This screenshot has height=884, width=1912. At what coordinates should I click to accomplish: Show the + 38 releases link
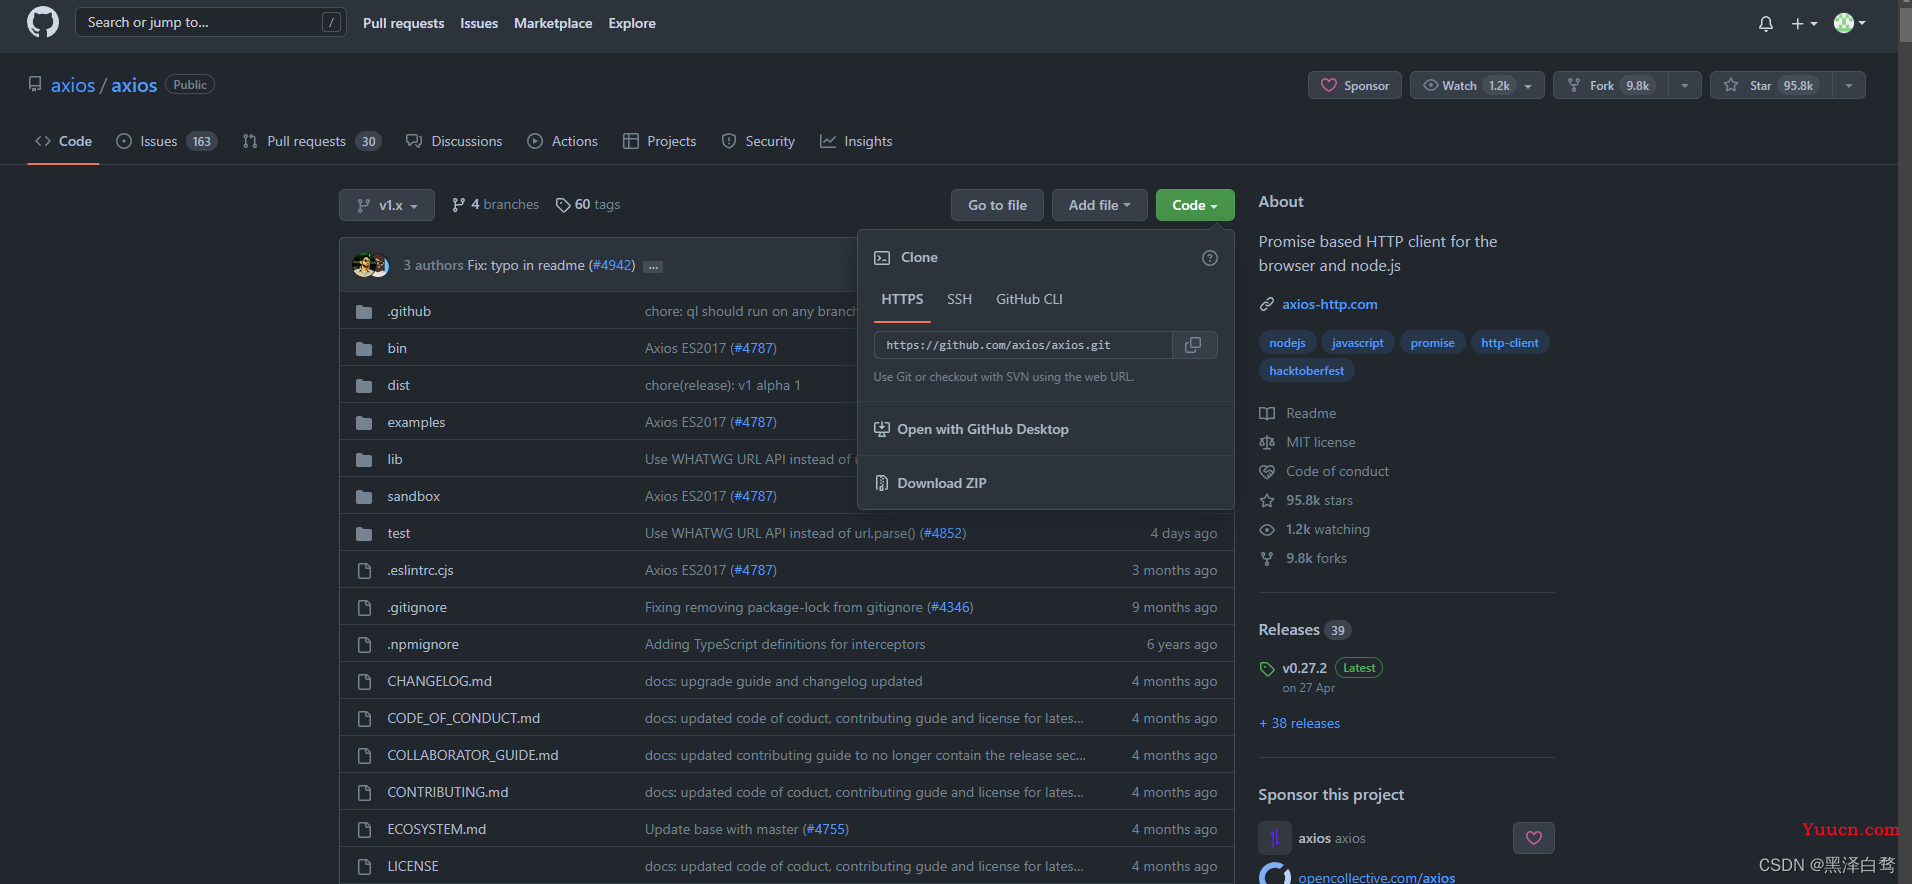click(x=1300, y=724)
